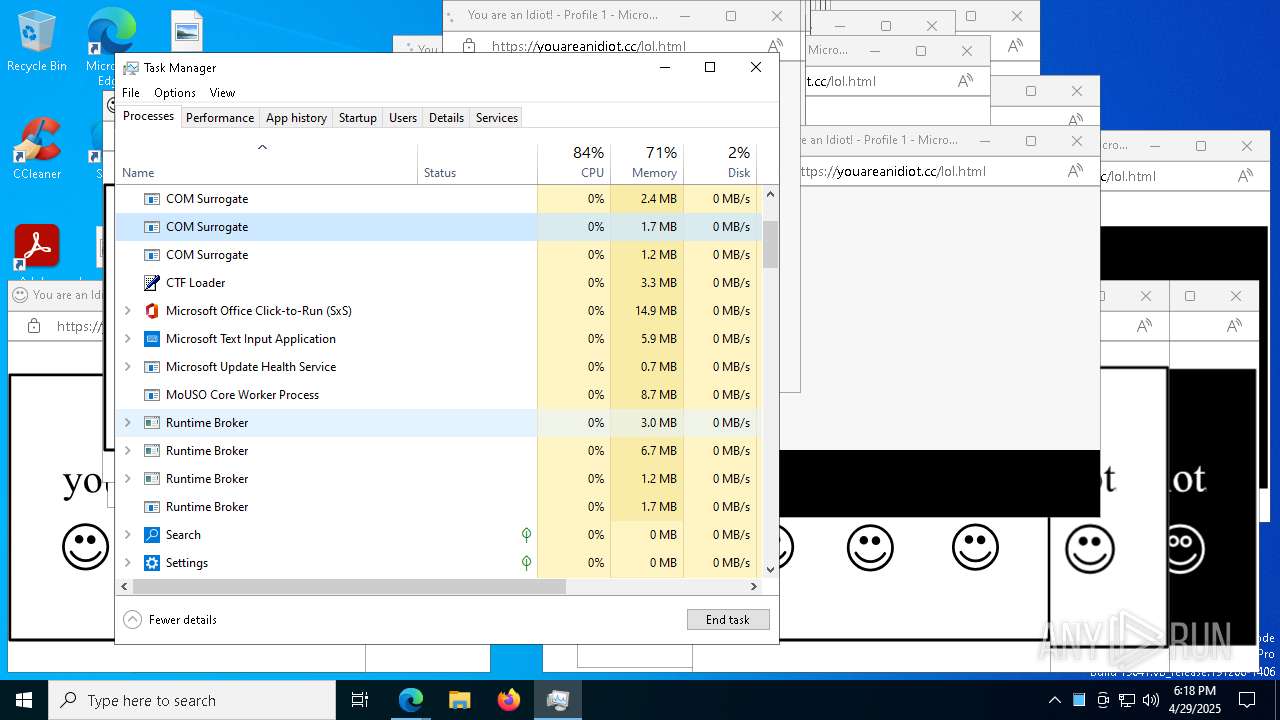Open Microsoft Edge from the taskbar
Image resolution: width=1280 pixels, height=720 pixels.
(x=411, y=700)
